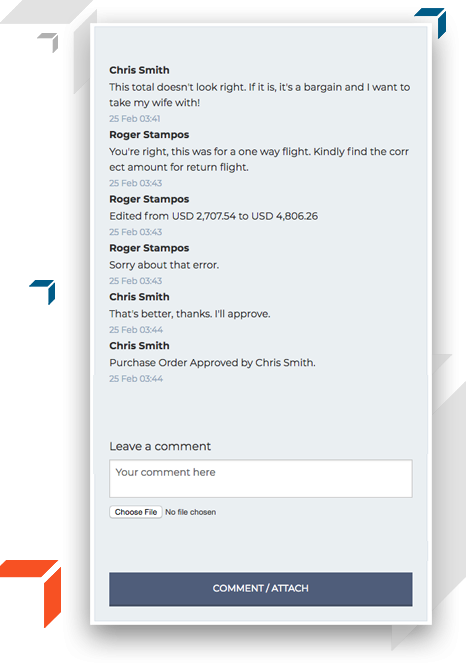Click the orange corner bracket graphic
466x663 pixels.
[x=32, y=592]
